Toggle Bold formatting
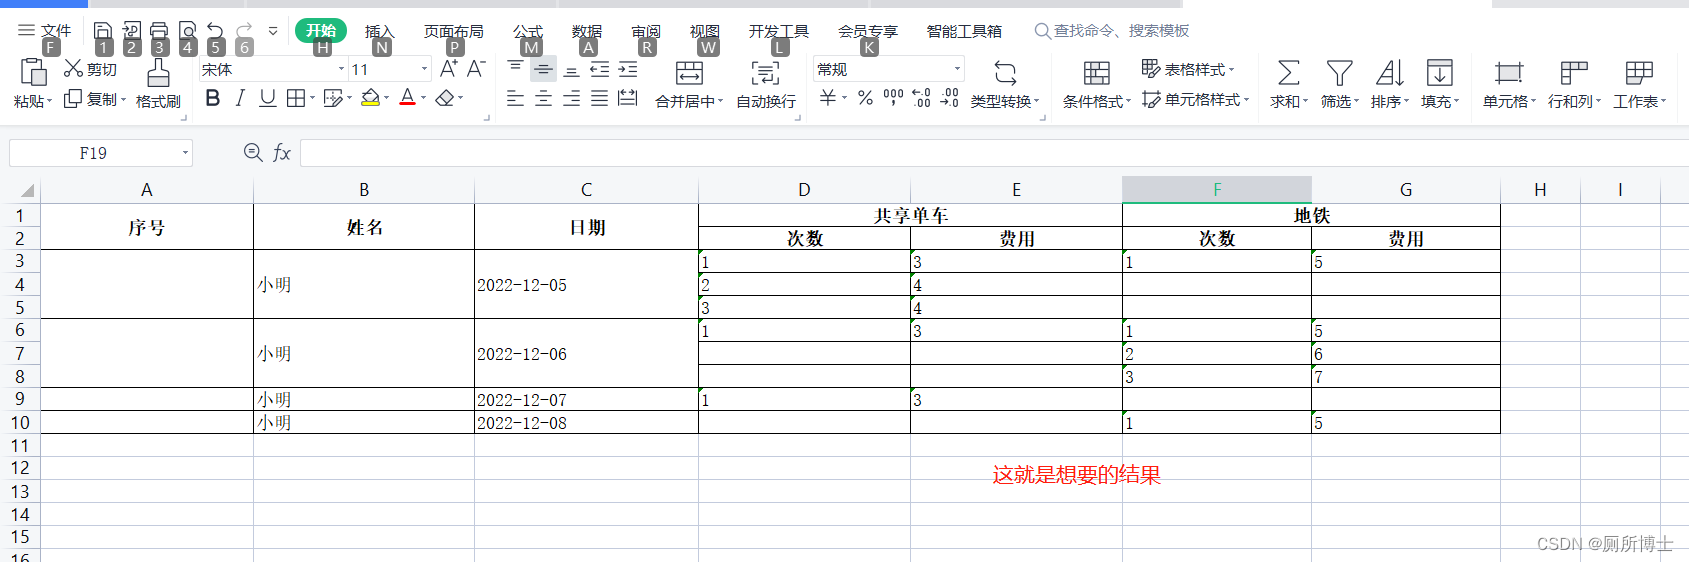 (x=212, y=98)
